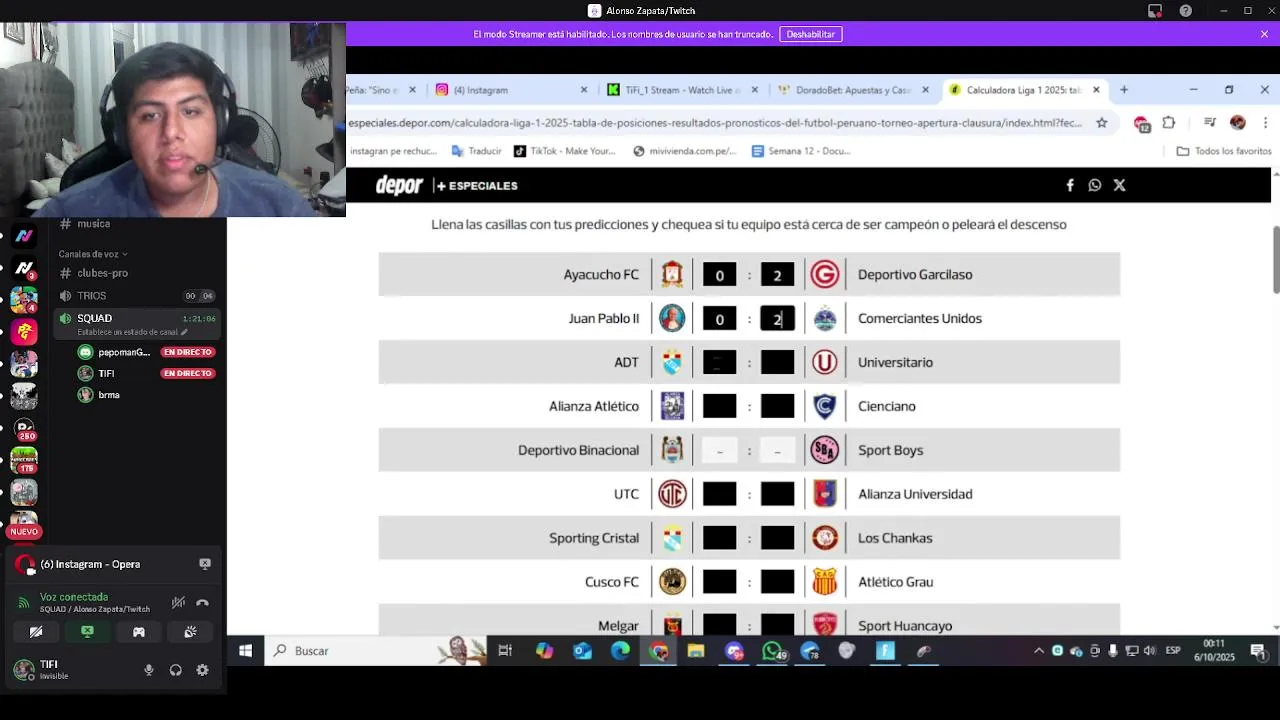Open Discord activities game controller button
The image size is (1280, 720).
139,632
